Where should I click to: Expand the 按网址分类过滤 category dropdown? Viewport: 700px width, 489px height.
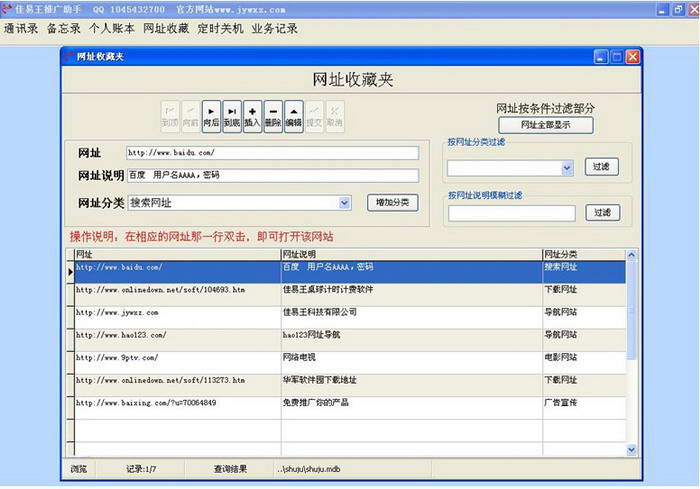(567, 168)
